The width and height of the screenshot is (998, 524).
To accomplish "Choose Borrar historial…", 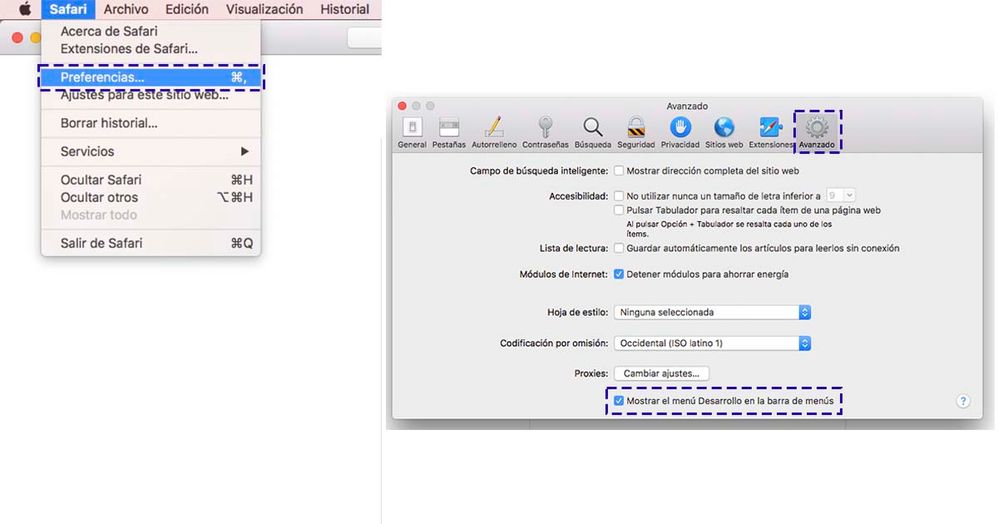I will click(151, 124).
